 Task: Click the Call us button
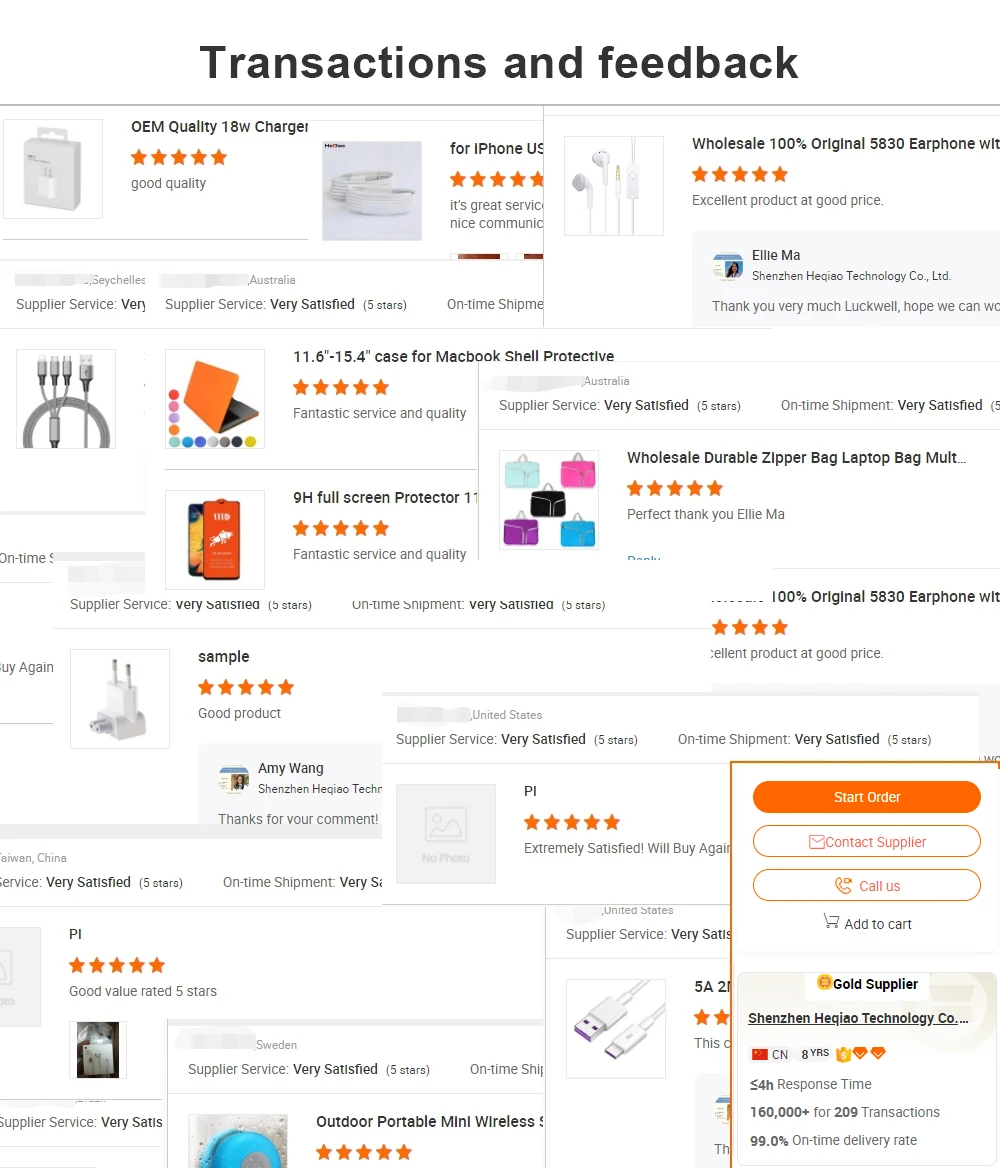(x=867, y=886)
